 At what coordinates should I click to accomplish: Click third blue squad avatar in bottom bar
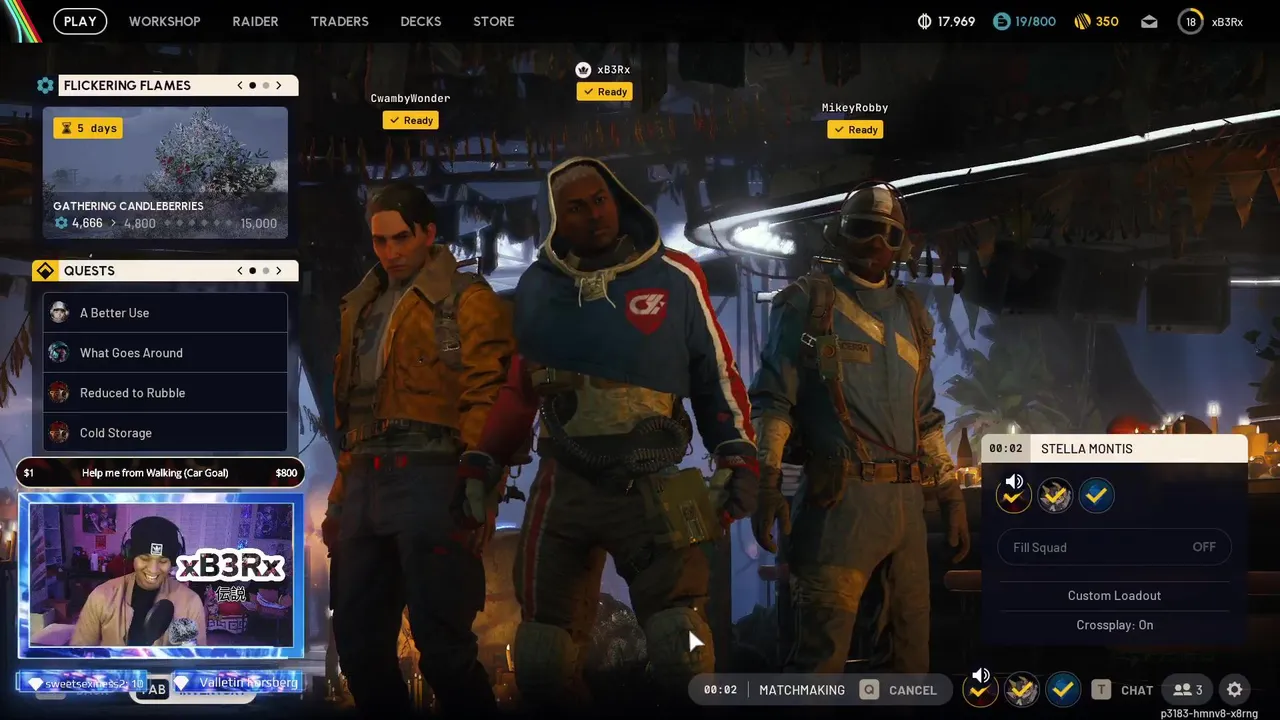[1062, 689]
